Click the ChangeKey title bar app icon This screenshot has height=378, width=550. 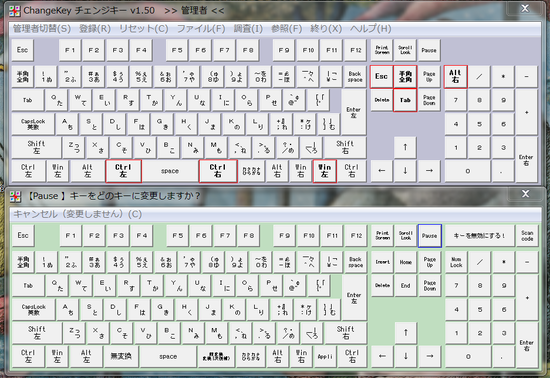tap(15, 11)
